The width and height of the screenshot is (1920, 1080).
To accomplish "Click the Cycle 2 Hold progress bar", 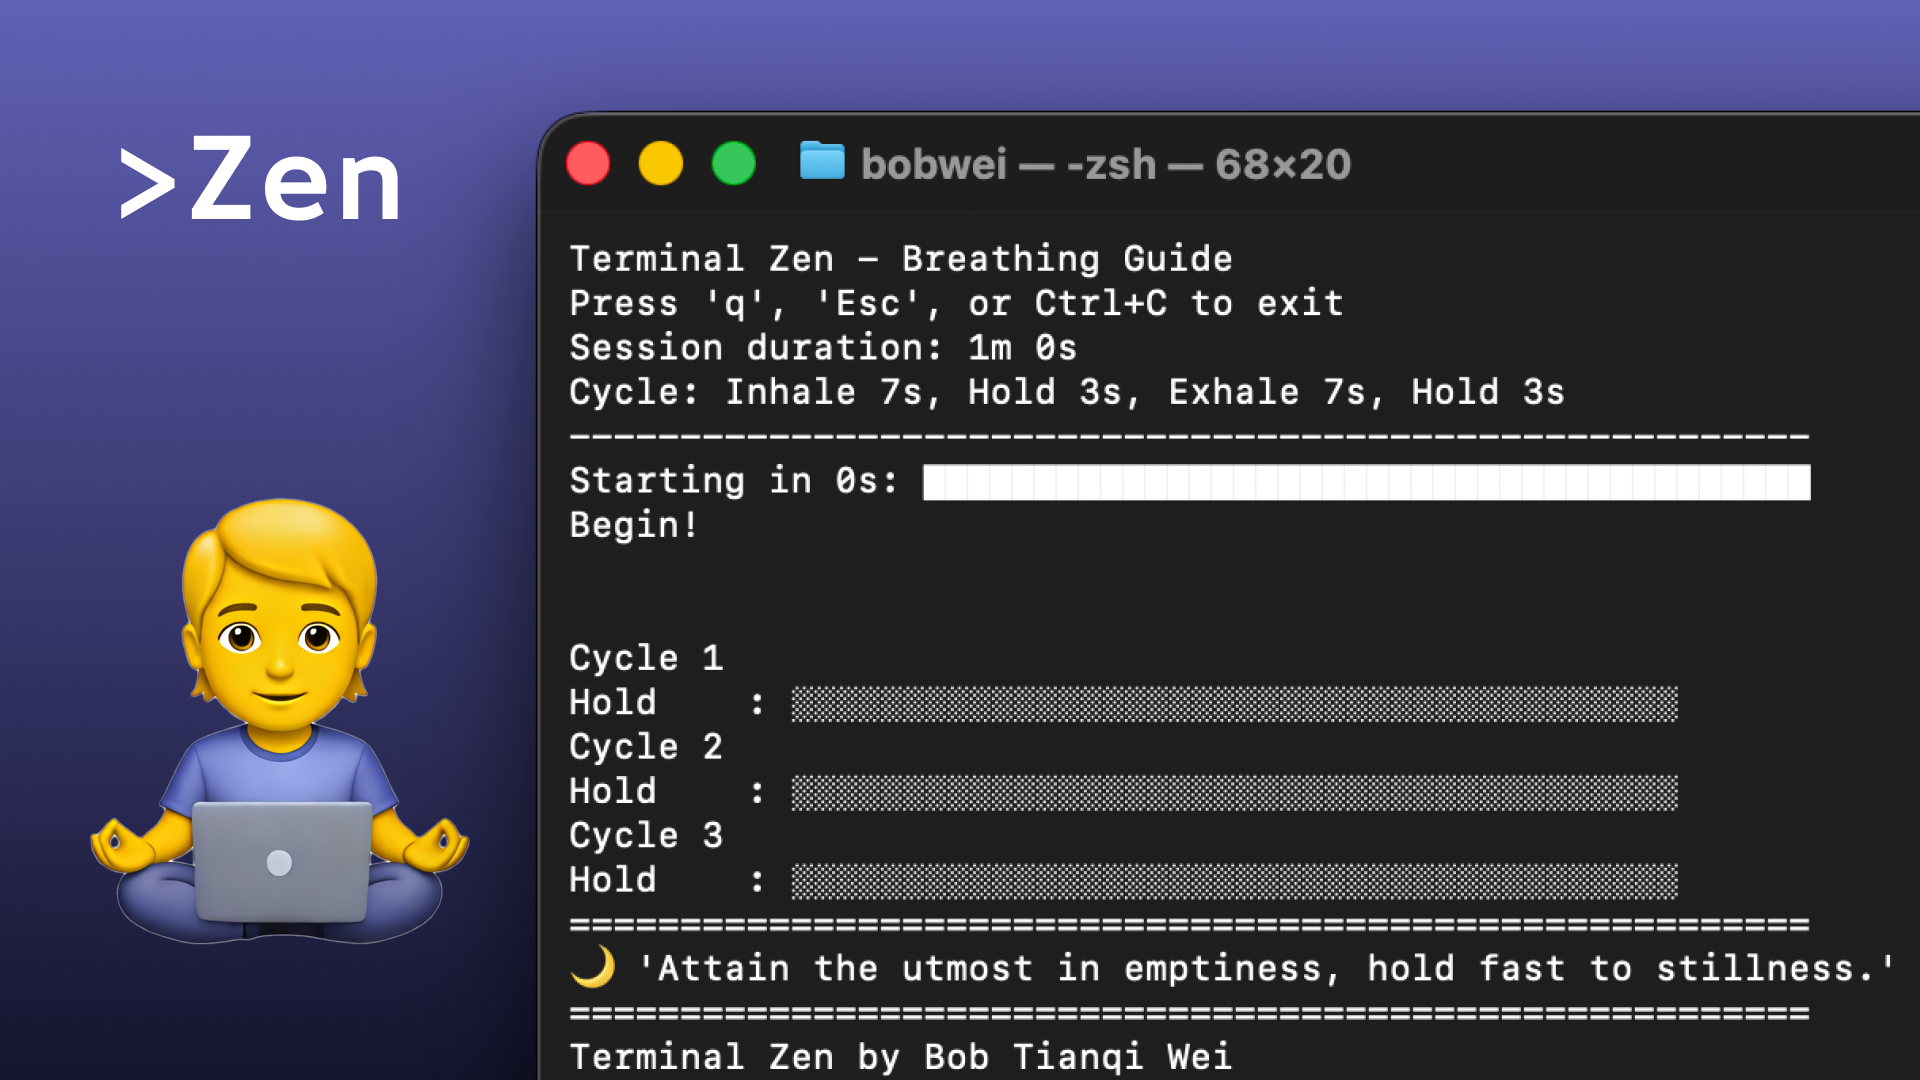I will pyautogui.click(x=1234, y=793).
